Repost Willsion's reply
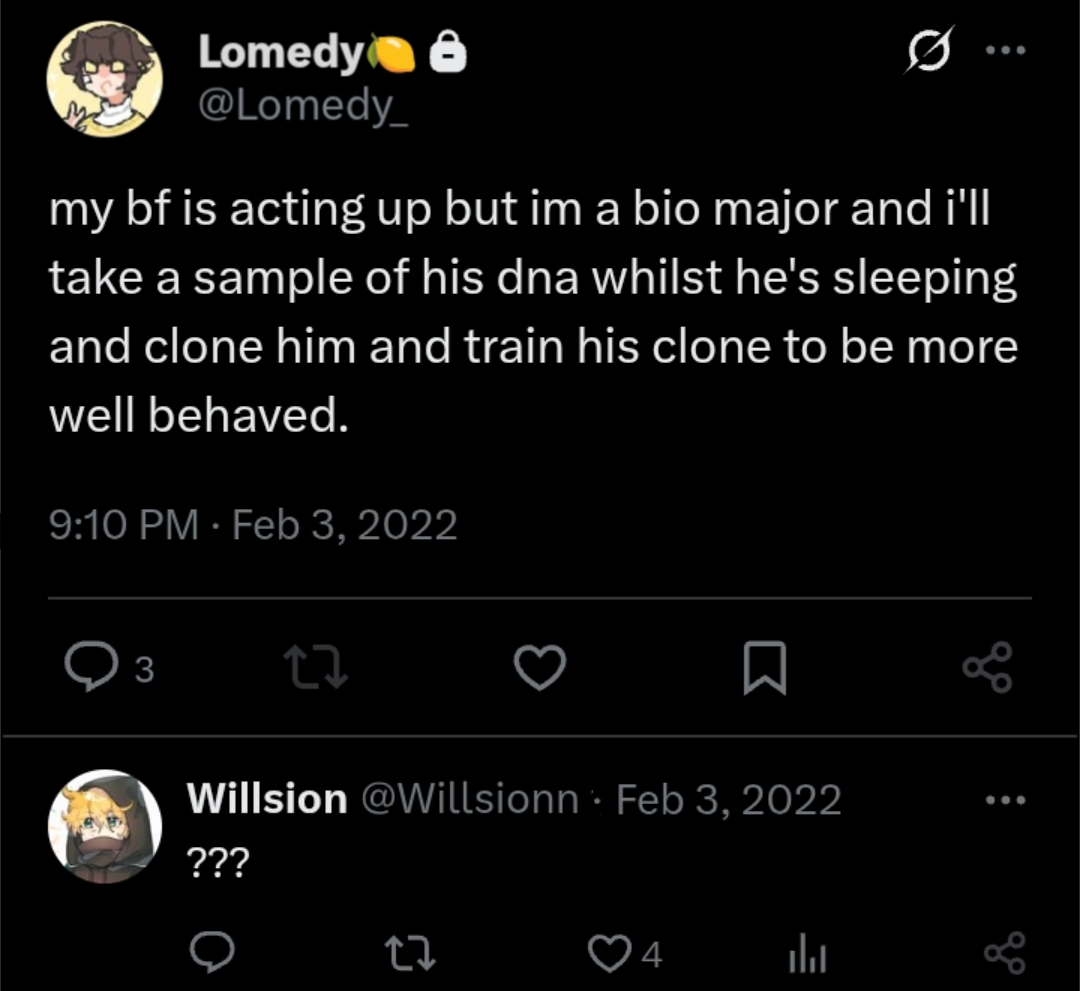1080x991 pixels. (x=410, y=953)
